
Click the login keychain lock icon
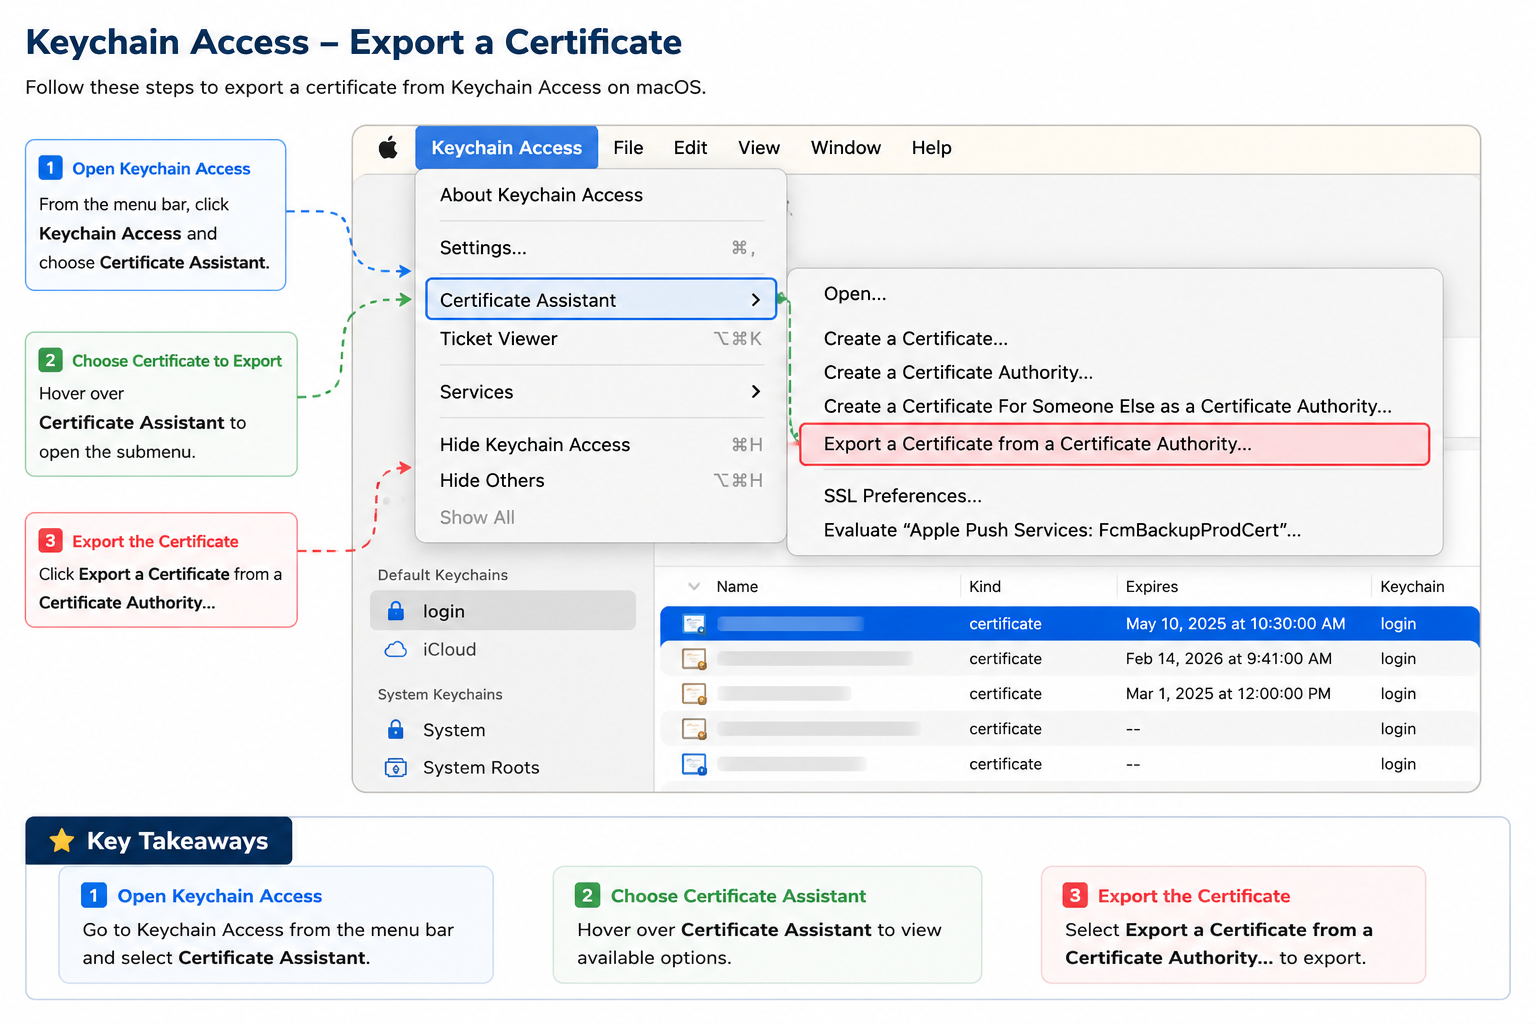pyautogui.click(x=396, y=611)
